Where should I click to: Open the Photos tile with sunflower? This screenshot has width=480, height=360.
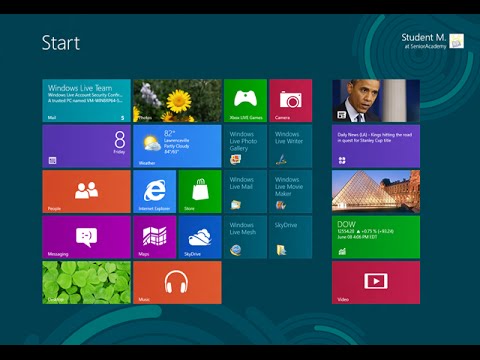[177, 100]
